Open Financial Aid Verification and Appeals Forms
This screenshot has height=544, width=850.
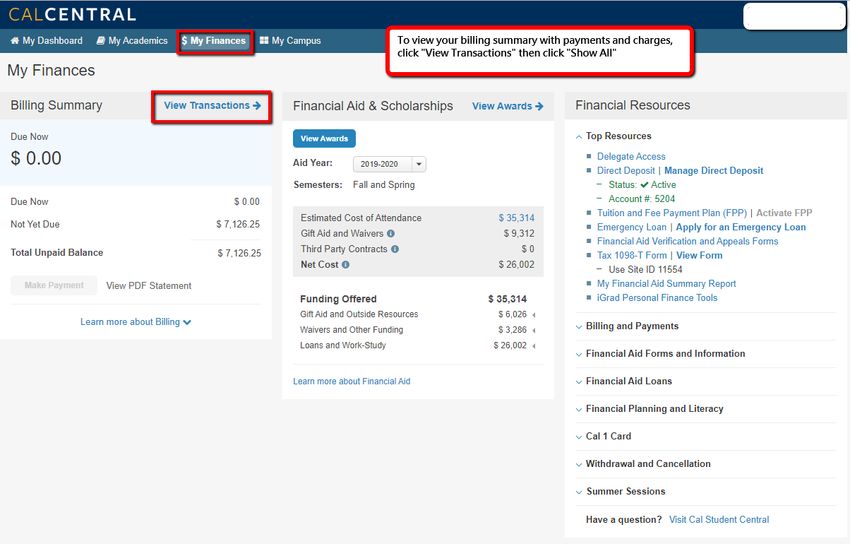click(687, 241)
